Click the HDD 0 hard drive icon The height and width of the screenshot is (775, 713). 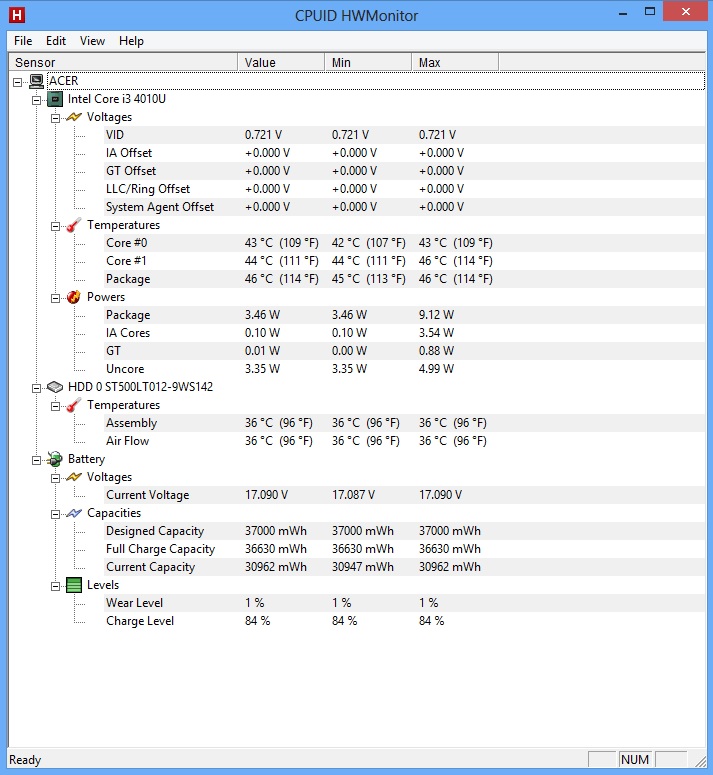pos(55,387)
